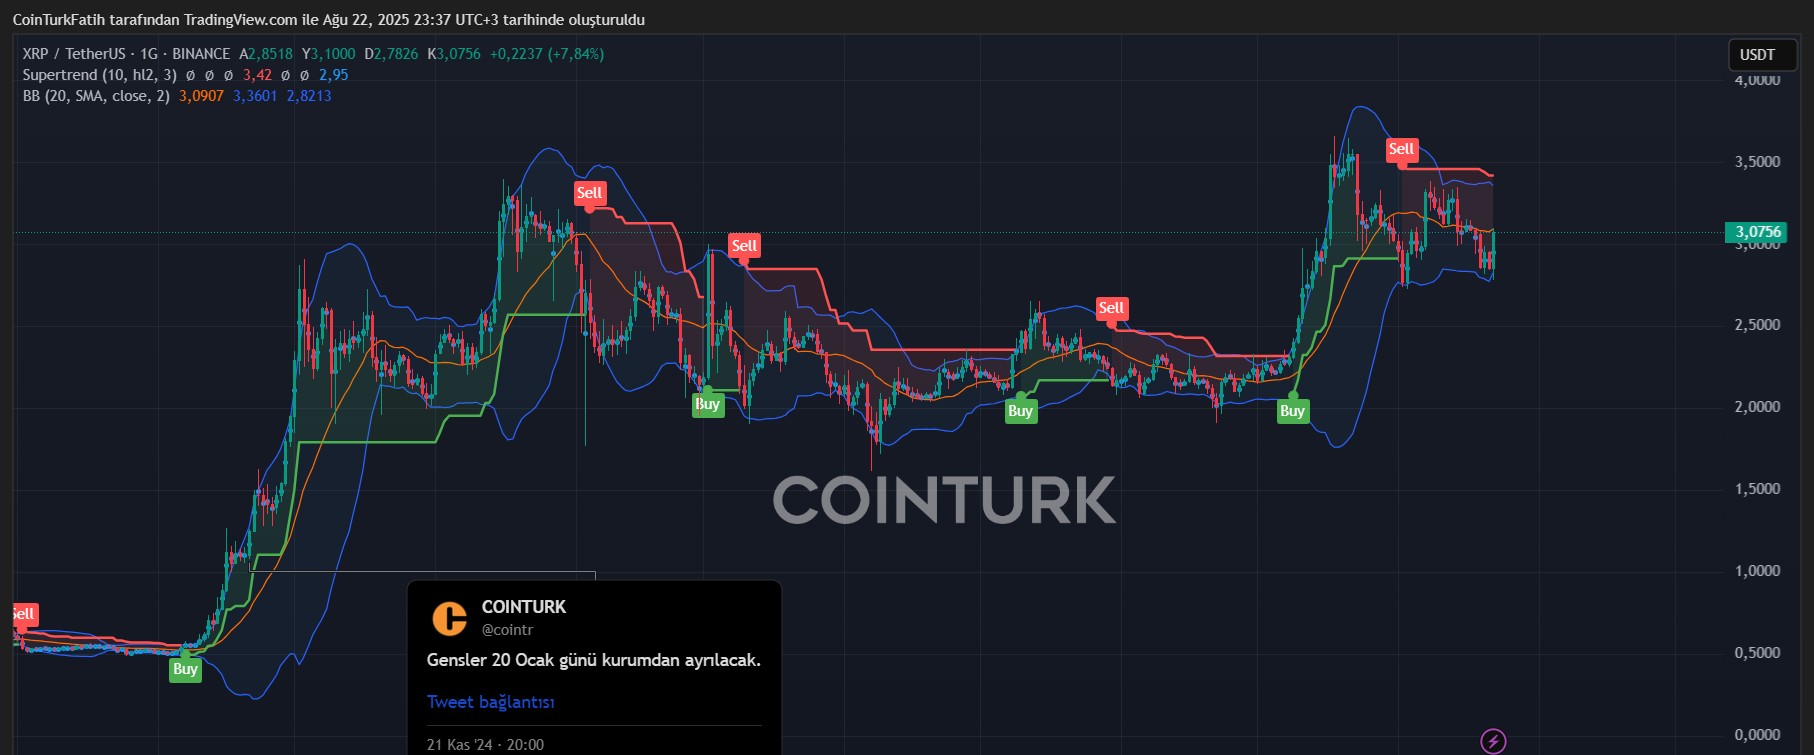Click the BB upper band value 3,3601
1814x755 pixels.
pyautogui.click(x=255, y=96)
